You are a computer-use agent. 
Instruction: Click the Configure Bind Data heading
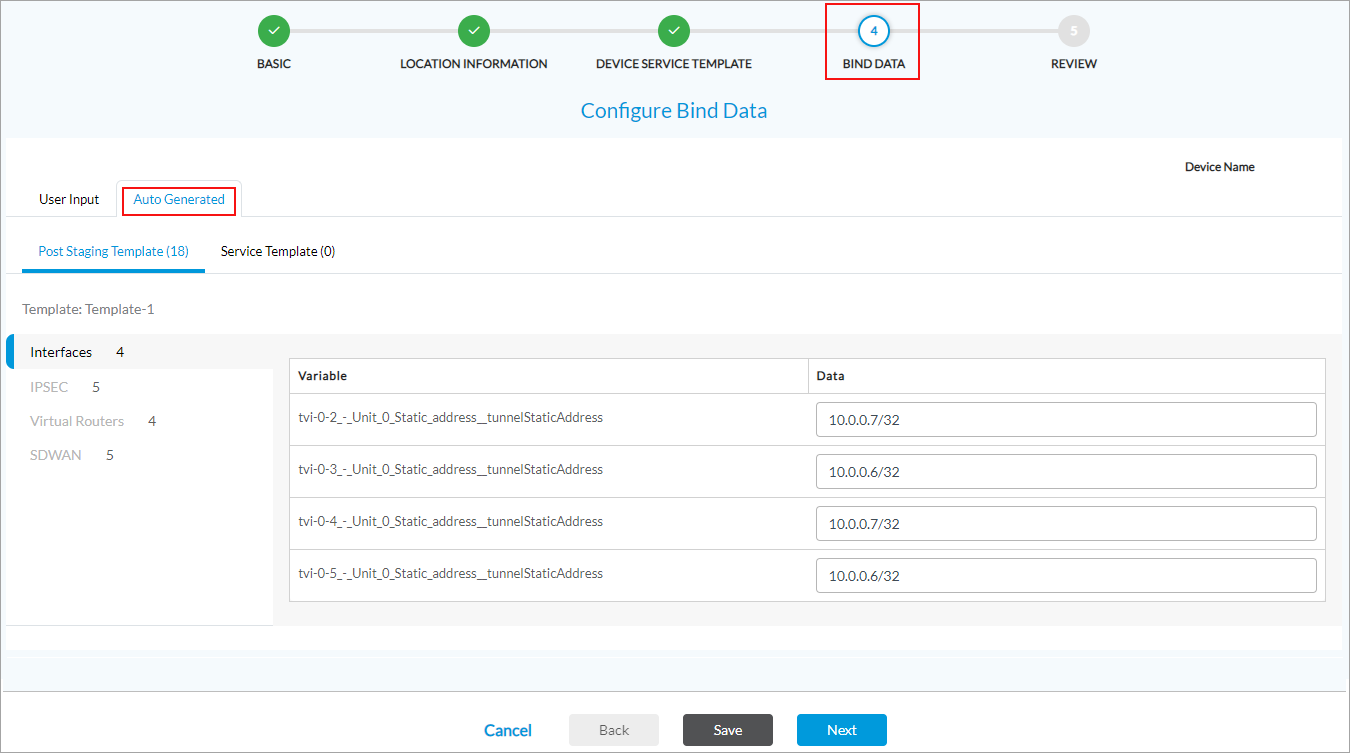pos(674,111)
